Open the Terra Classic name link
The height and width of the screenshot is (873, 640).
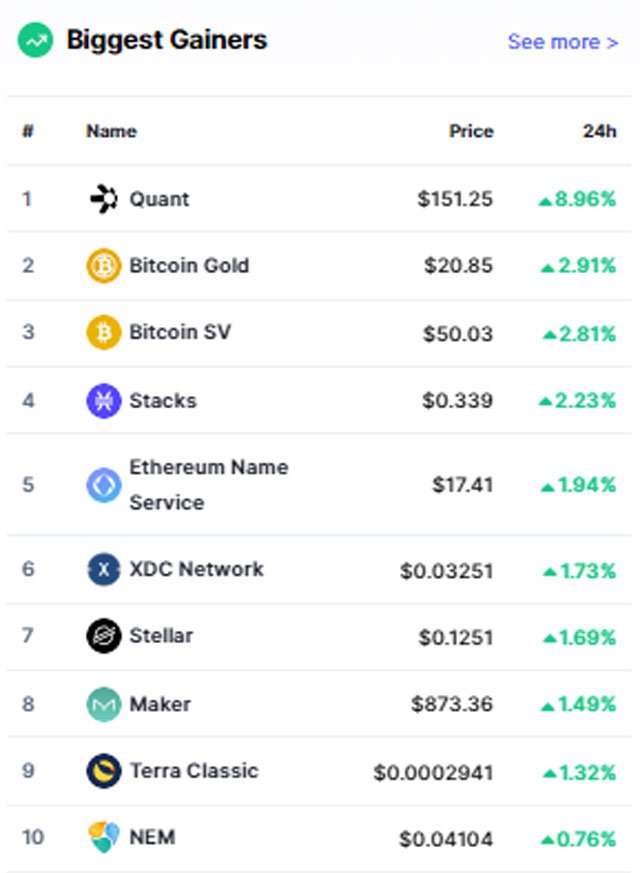[194, 771]
